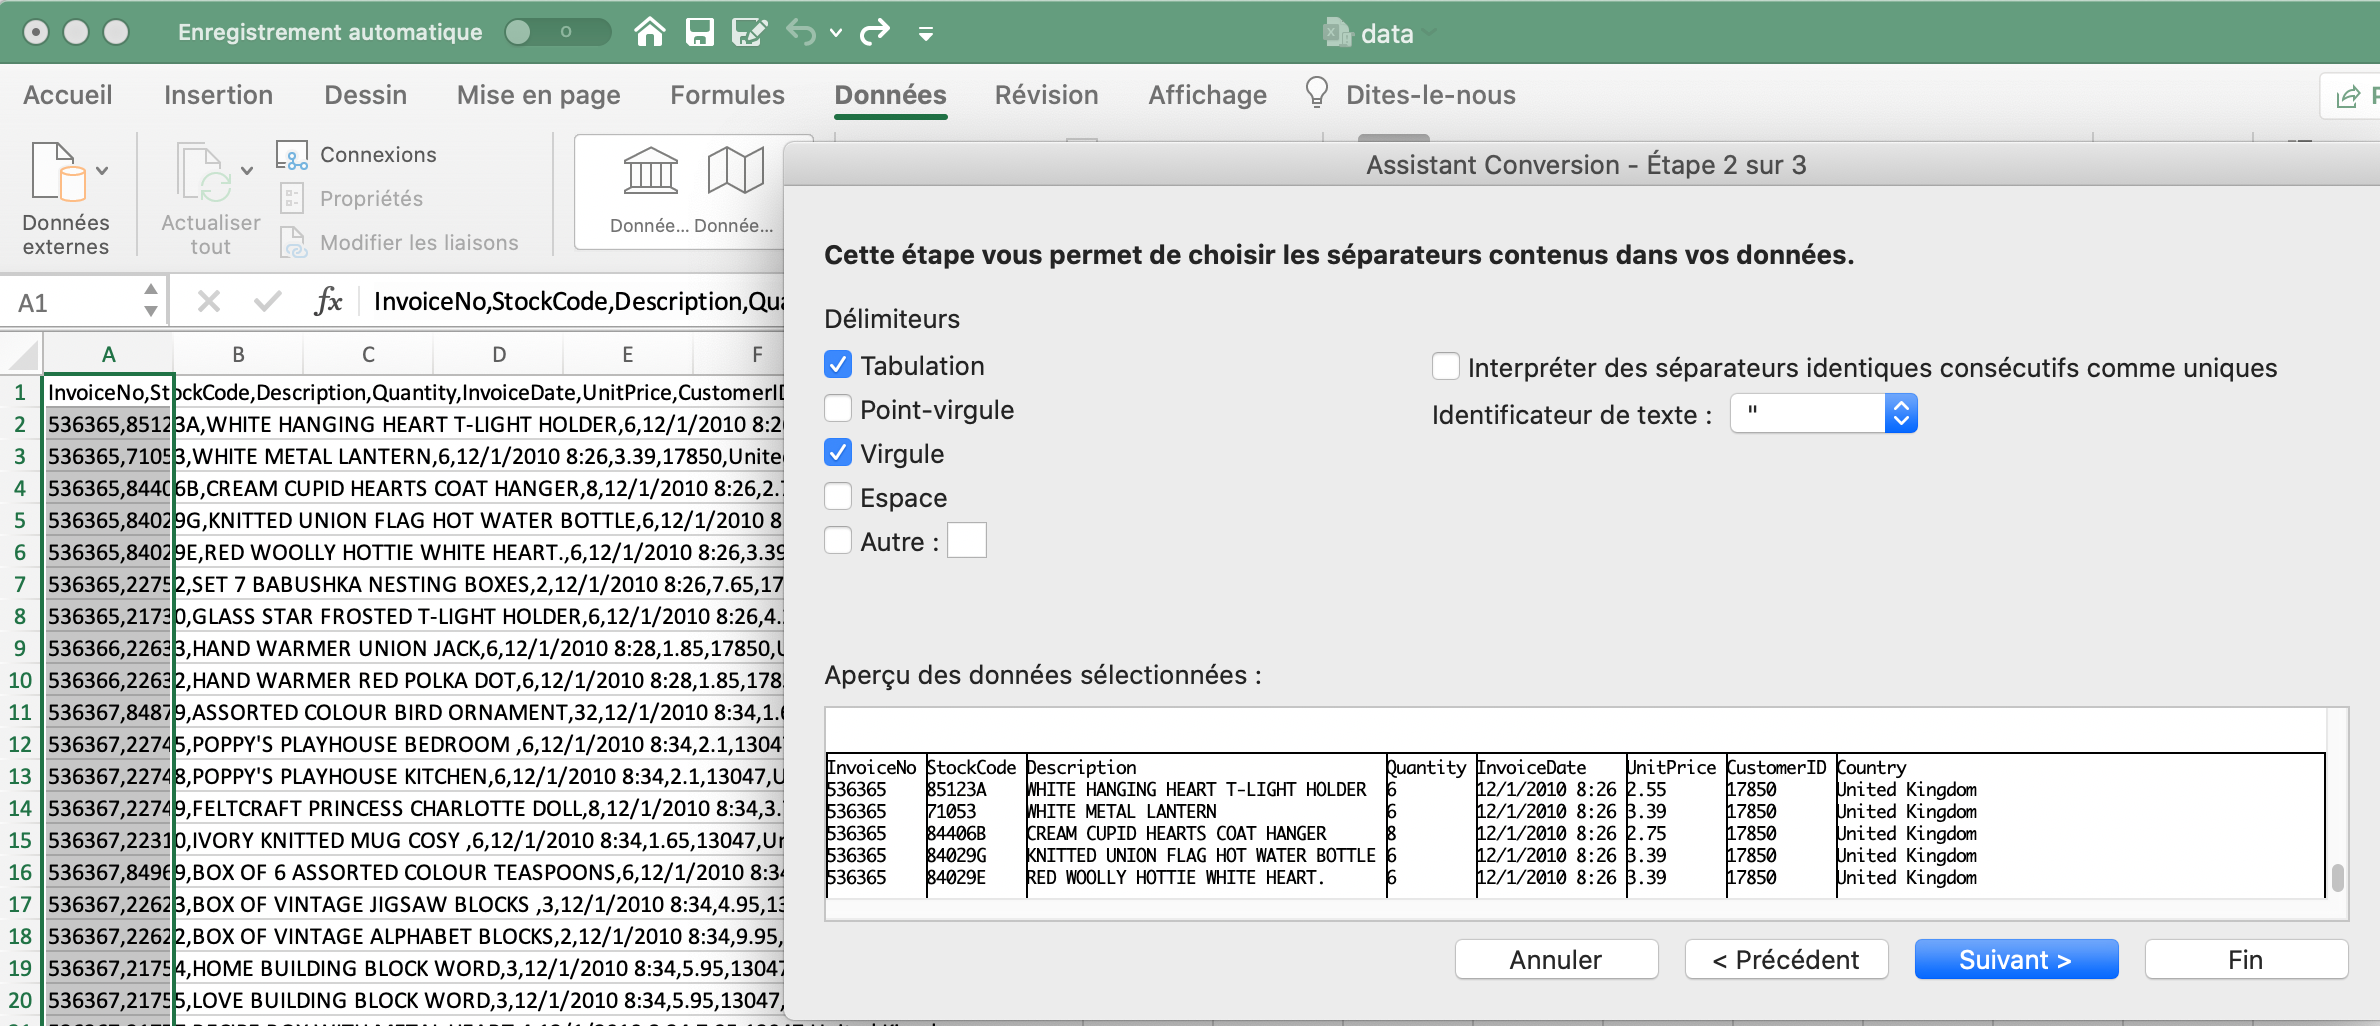Image resolution: width=2380 pixels, height=1026 pixels.
Task: Cancel formula entry with the X icon
Action: 208,301
